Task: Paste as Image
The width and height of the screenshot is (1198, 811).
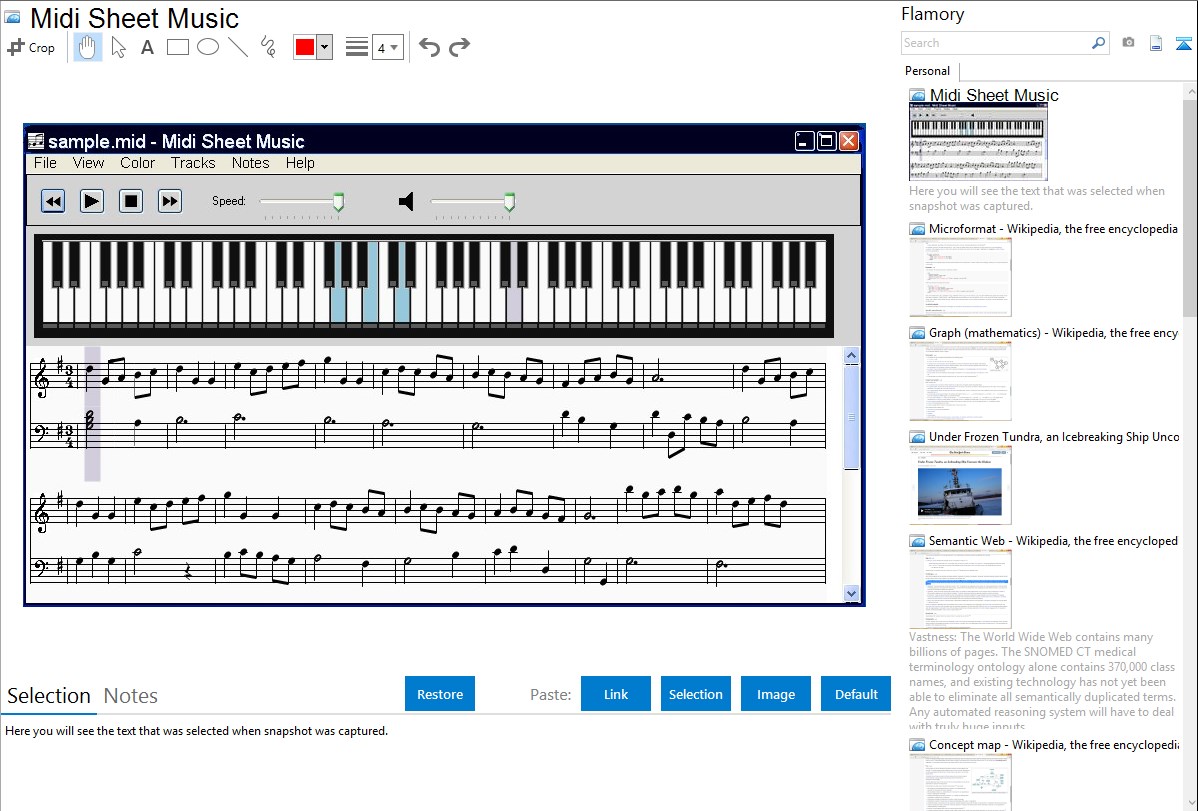Action: [x=776, y=694]
